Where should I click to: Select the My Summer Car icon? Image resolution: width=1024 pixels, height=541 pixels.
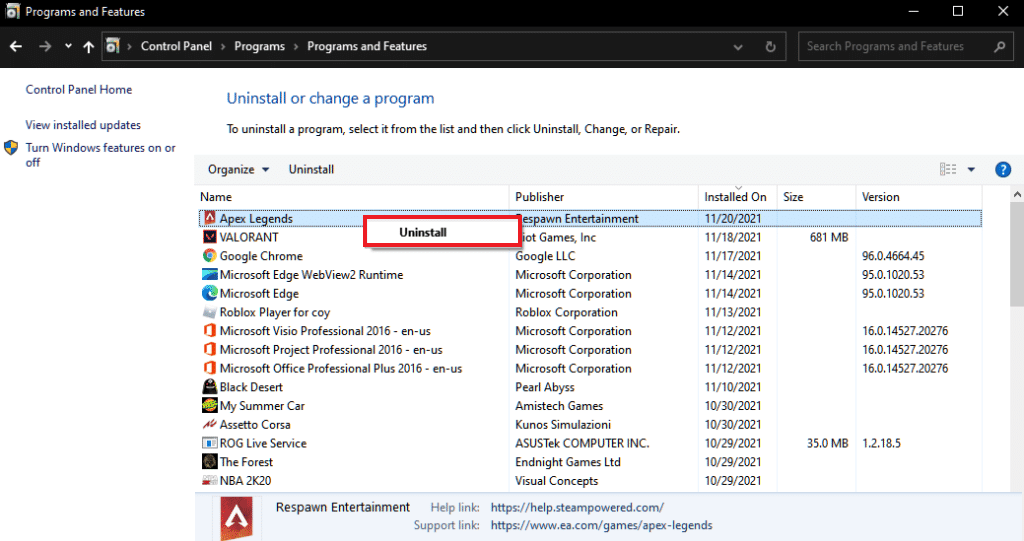click(x=209, y=405)
